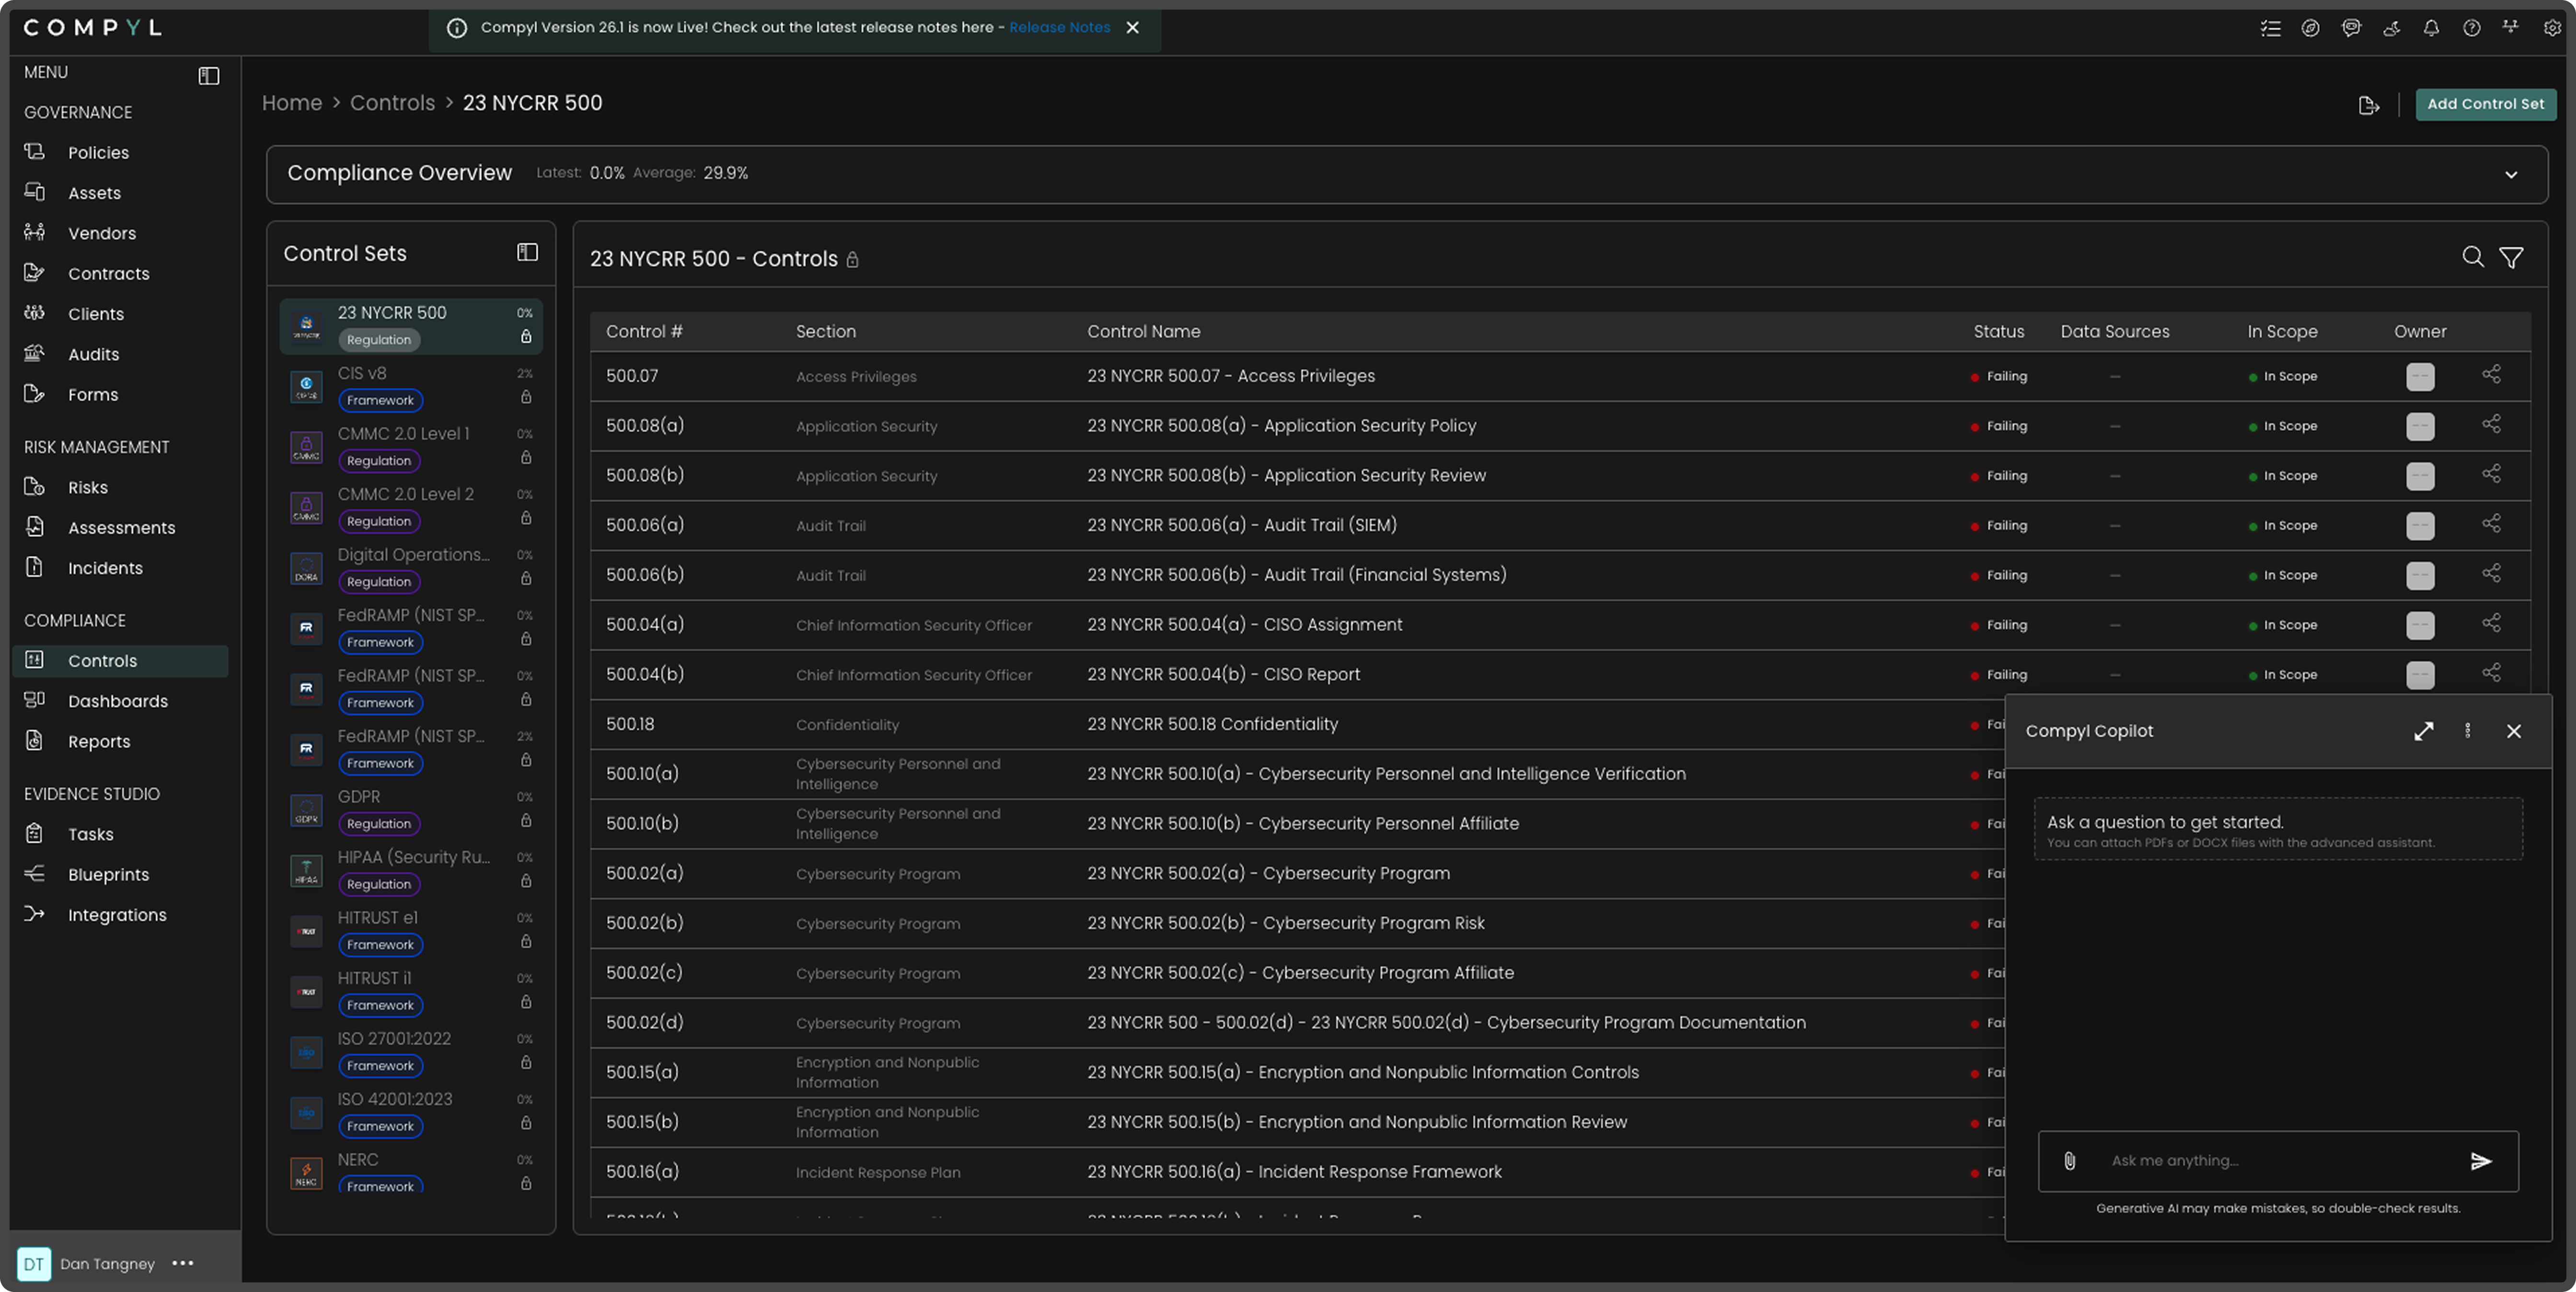The height and width of the screenshot is (1292, 2576).
Task: Open the notifications bell icon
Action: coord(2431,28)
